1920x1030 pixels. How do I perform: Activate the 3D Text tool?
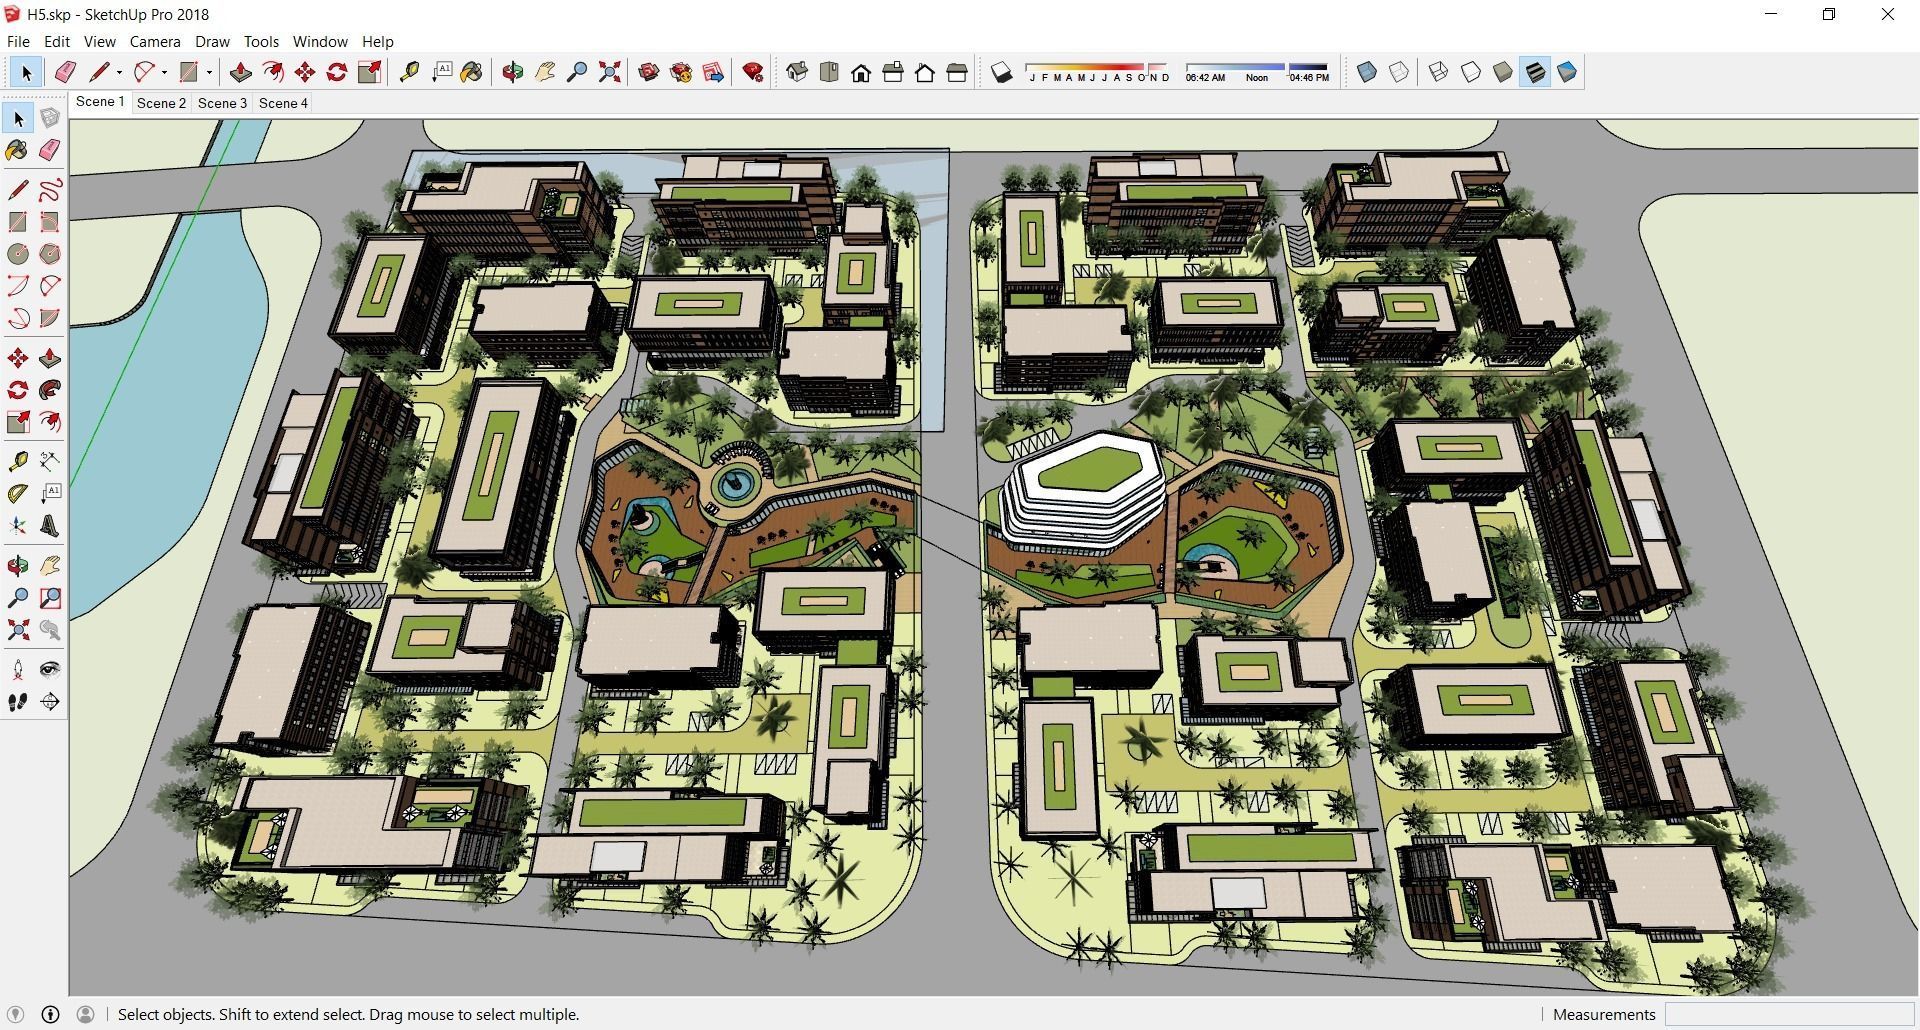click(x=50, y=526)
